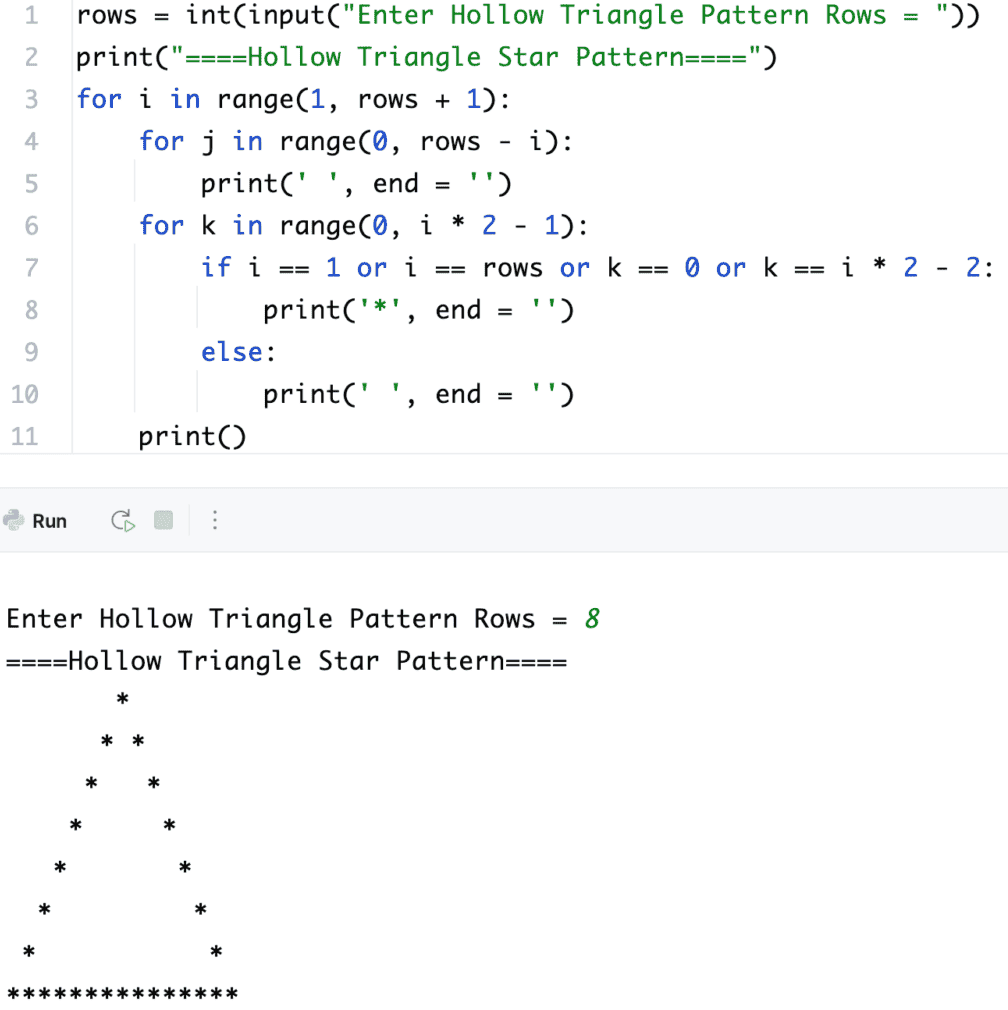Open the three-dot run options menu
The image size is (1008, 1010).
(215, 520)
